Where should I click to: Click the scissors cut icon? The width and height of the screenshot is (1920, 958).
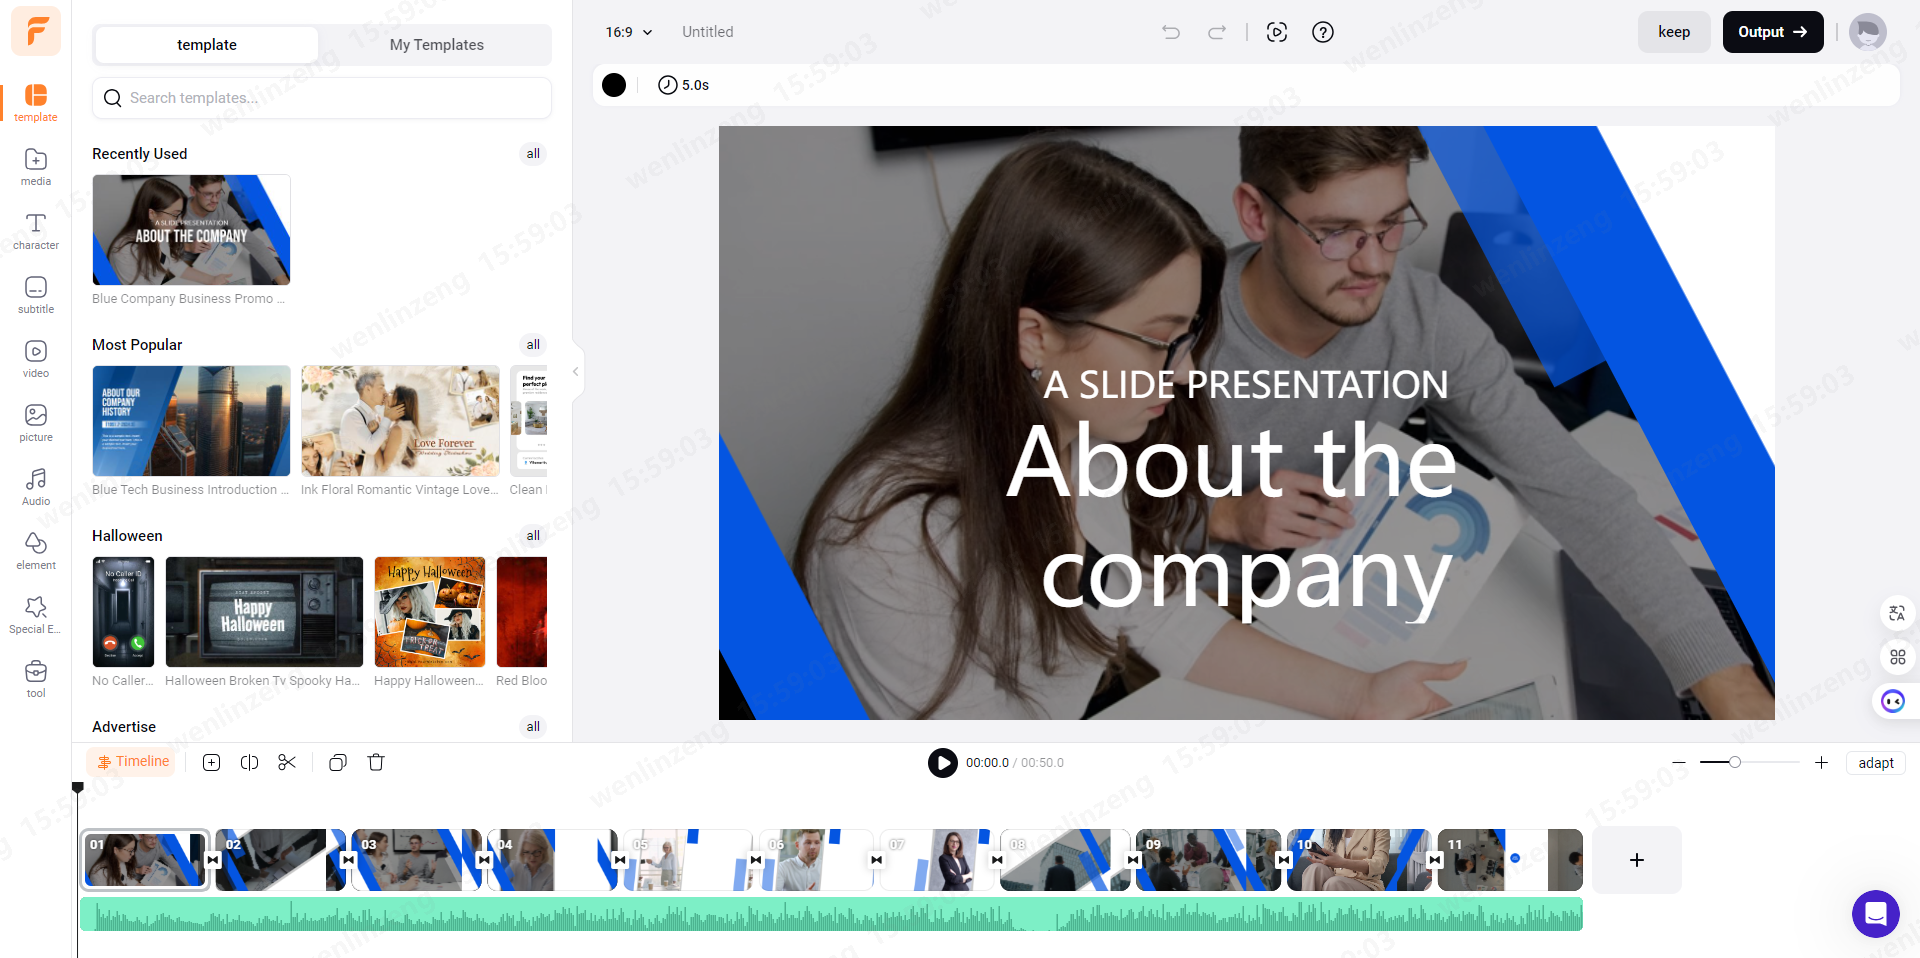tap(287, 763)
